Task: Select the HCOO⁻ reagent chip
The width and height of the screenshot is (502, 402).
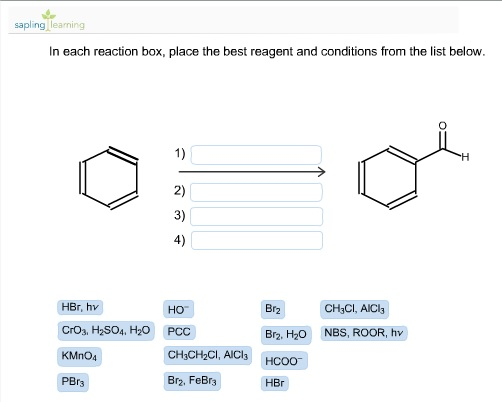Action: click(284, 360)
